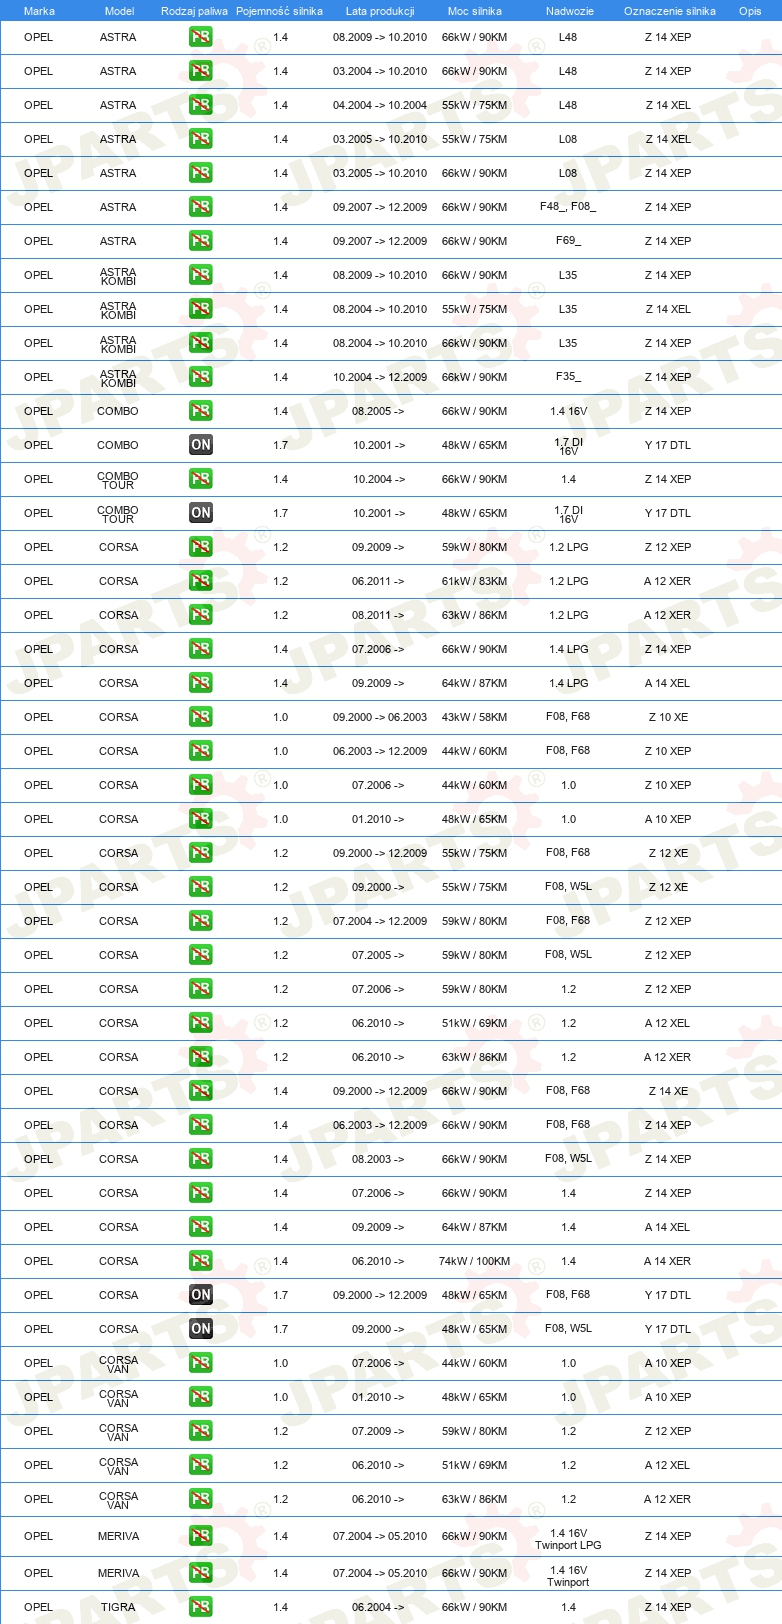Select the F69_ body cell
Screen dimensions: 782x1624
[568, 241]
